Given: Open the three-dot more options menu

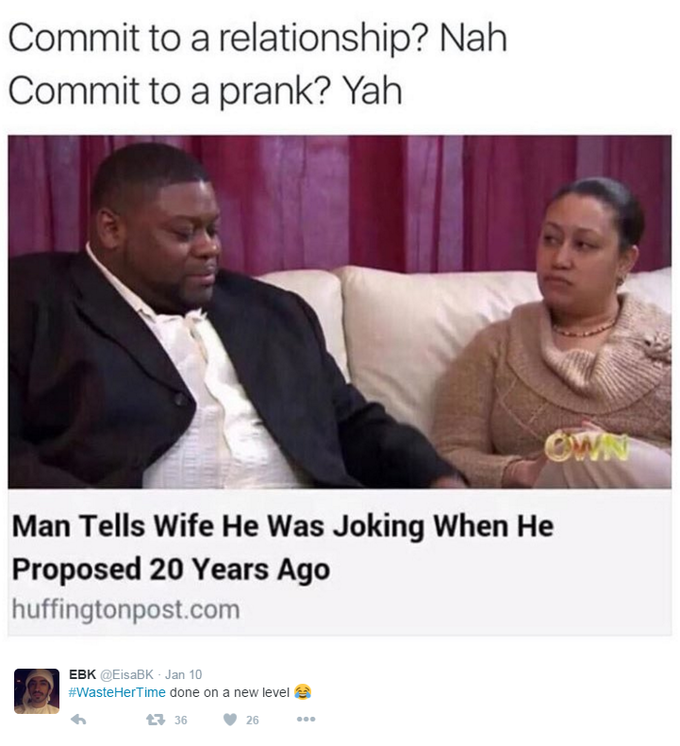Looking at the screenshot, I should [306, 719].
